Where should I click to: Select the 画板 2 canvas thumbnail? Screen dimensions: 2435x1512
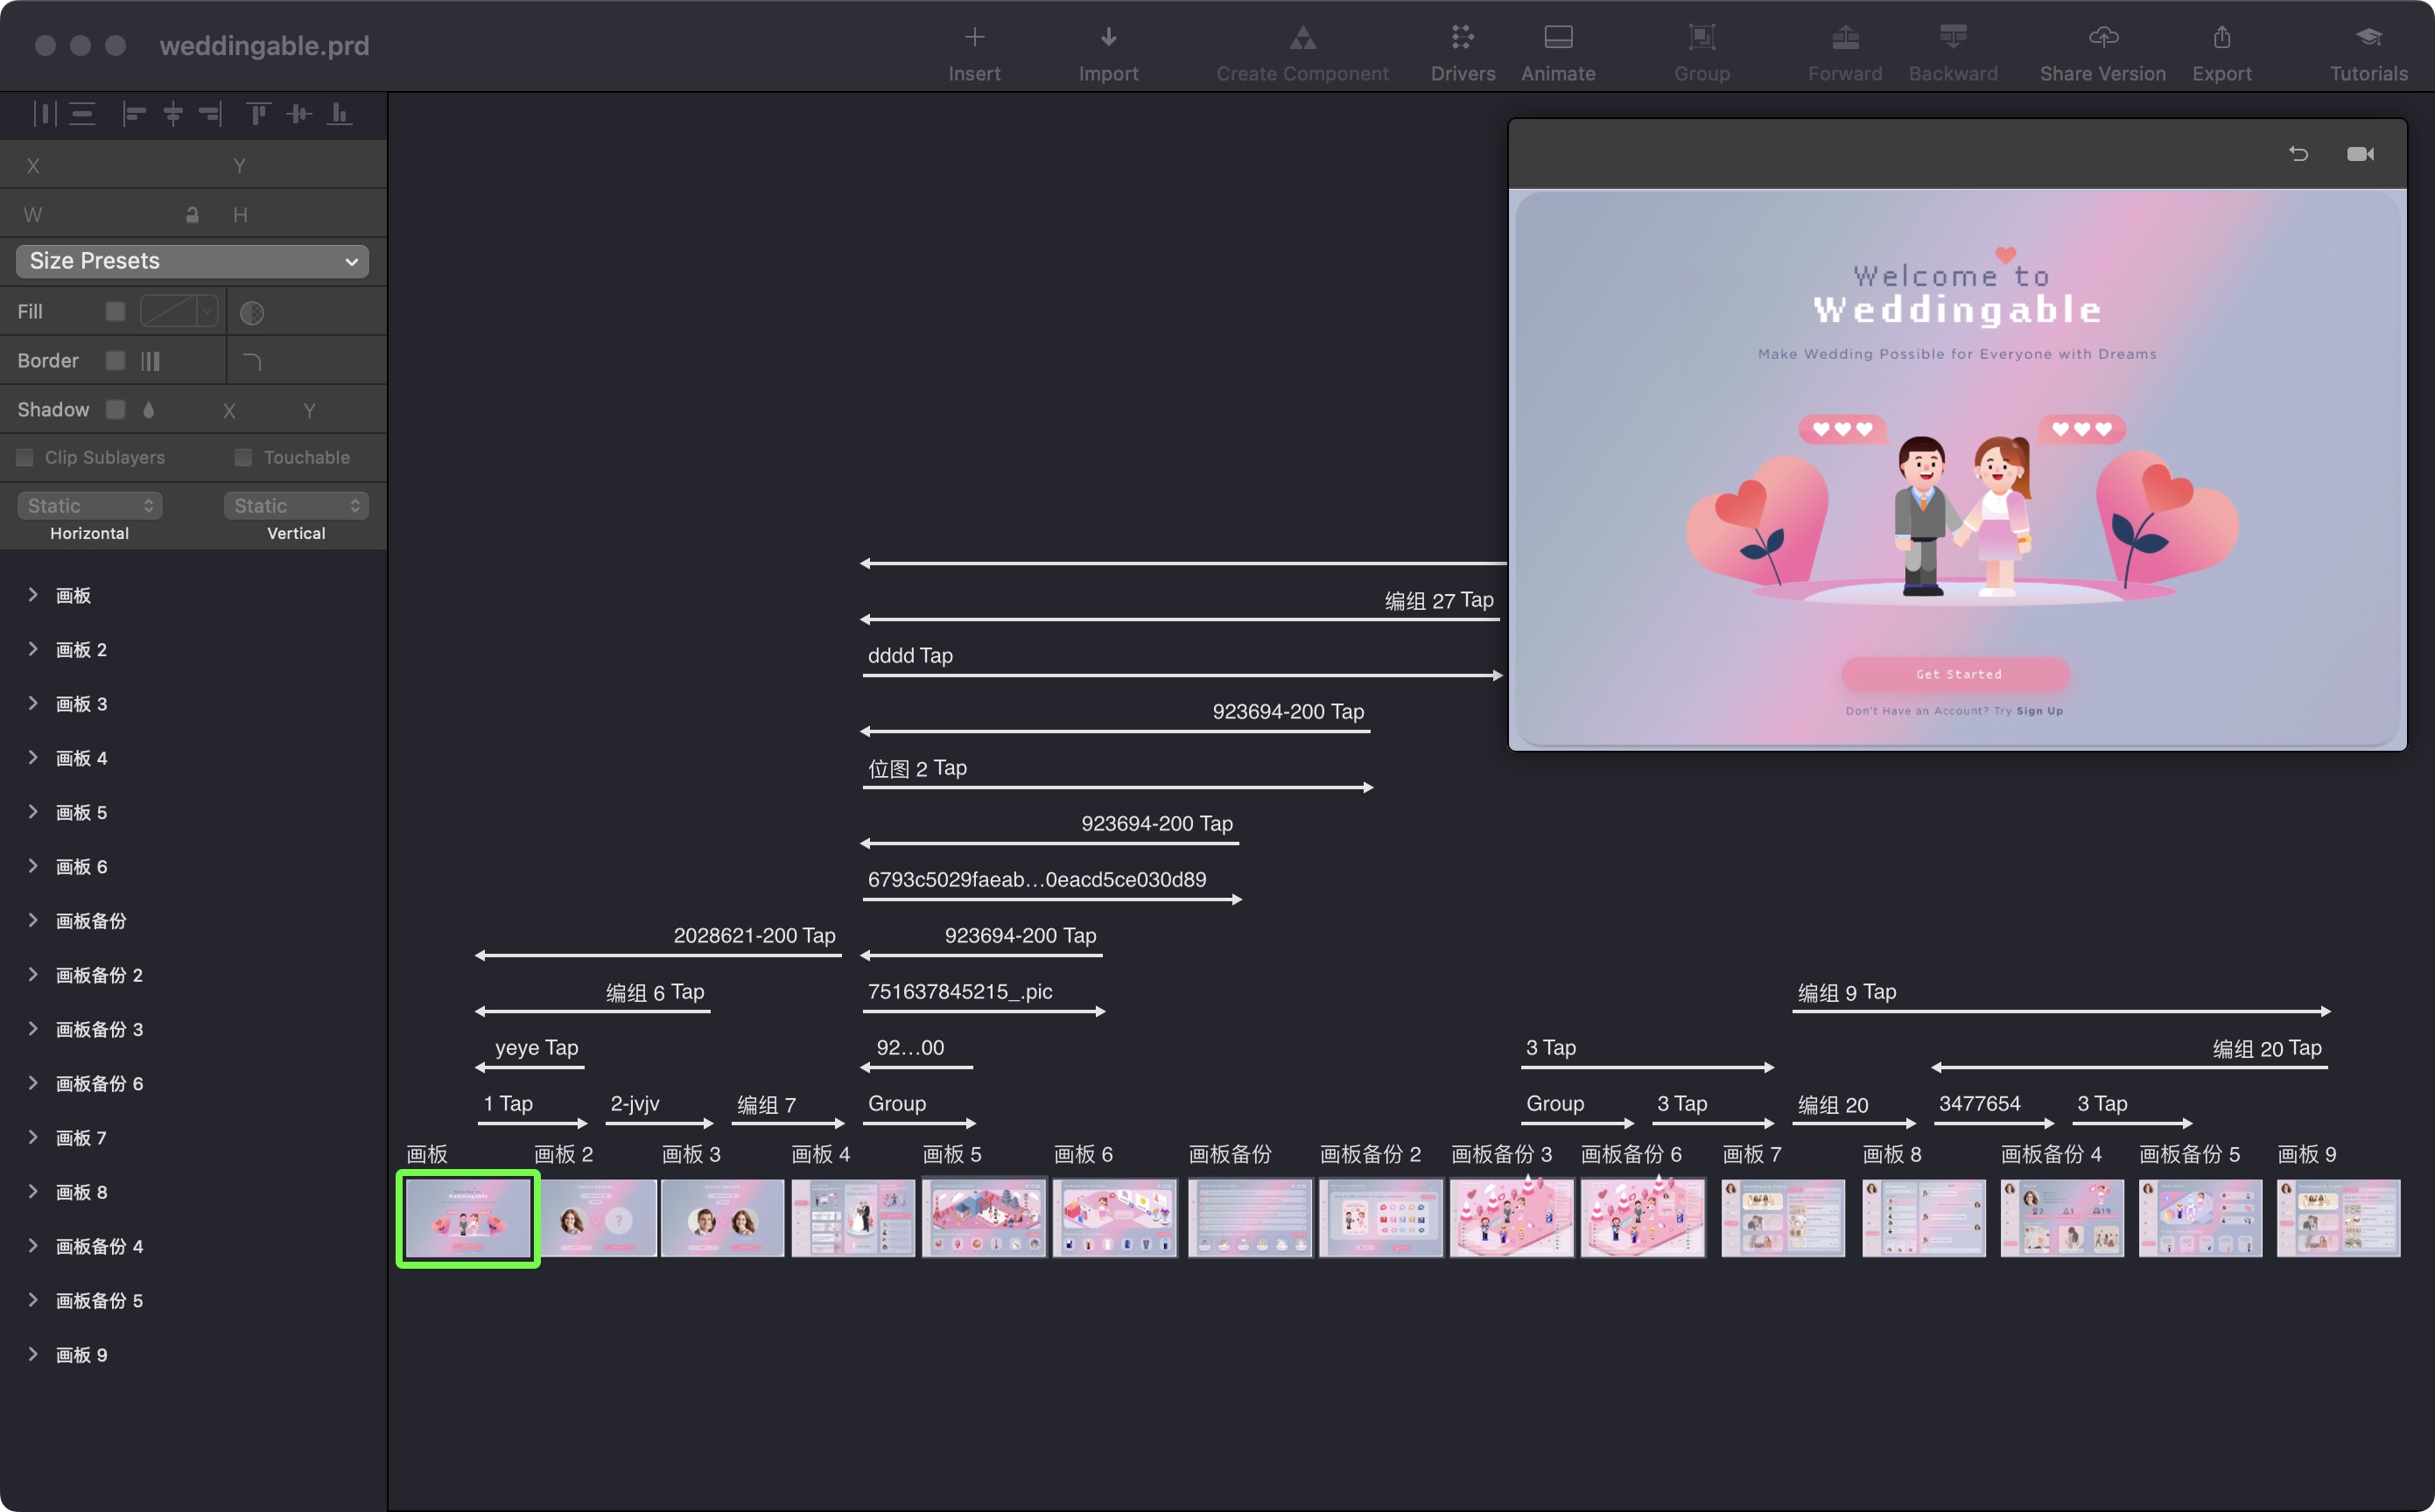pyautogui.click(x=598, y=1218)
